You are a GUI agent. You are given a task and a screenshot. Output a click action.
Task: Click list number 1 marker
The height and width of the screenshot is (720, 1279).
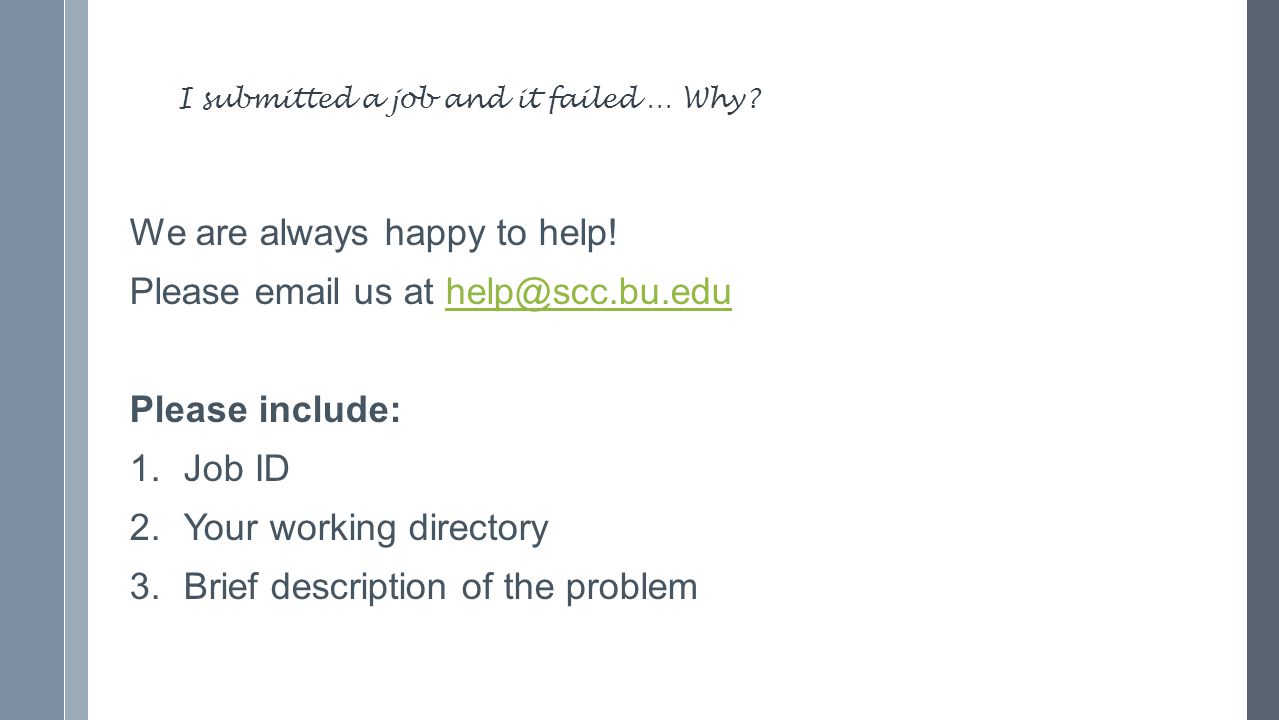click(x=143, y=468)
